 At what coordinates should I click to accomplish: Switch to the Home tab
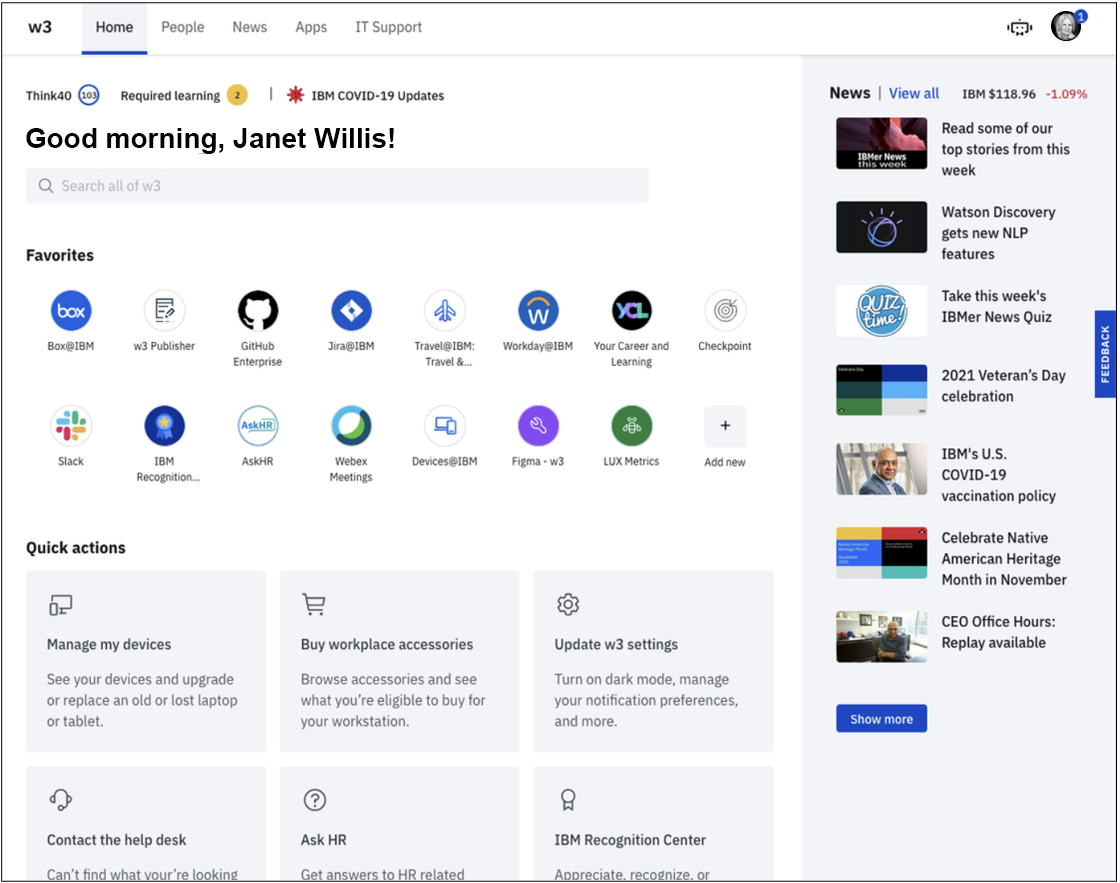pos(114,27)
